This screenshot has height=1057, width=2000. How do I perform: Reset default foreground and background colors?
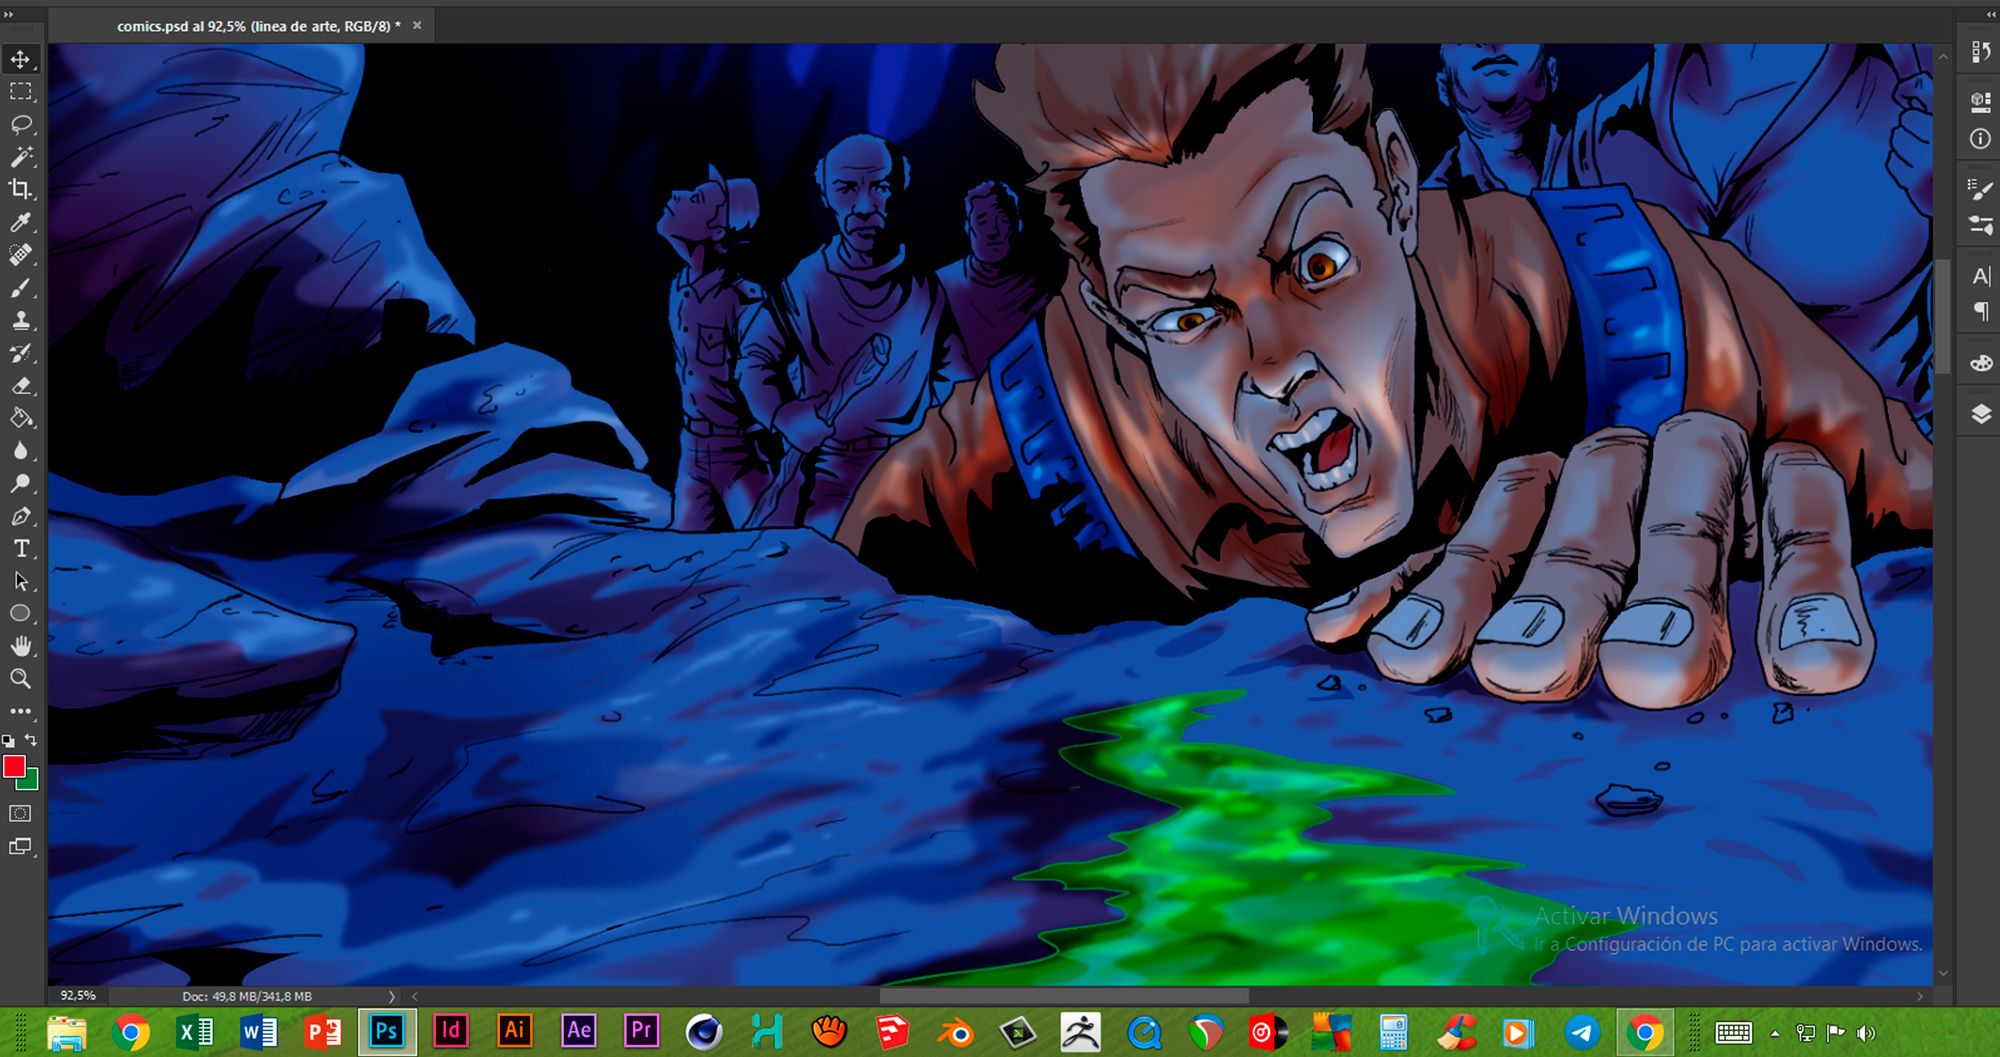point(8,741)
